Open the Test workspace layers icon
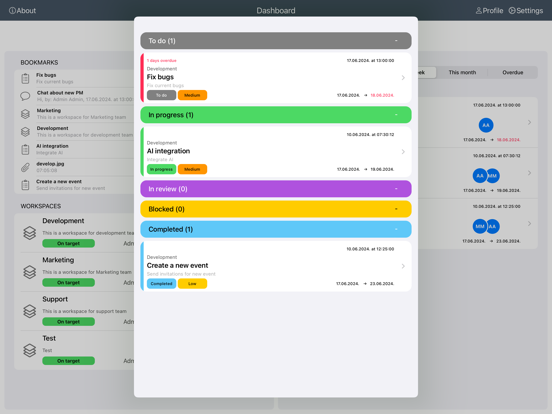 click(30, 350)
